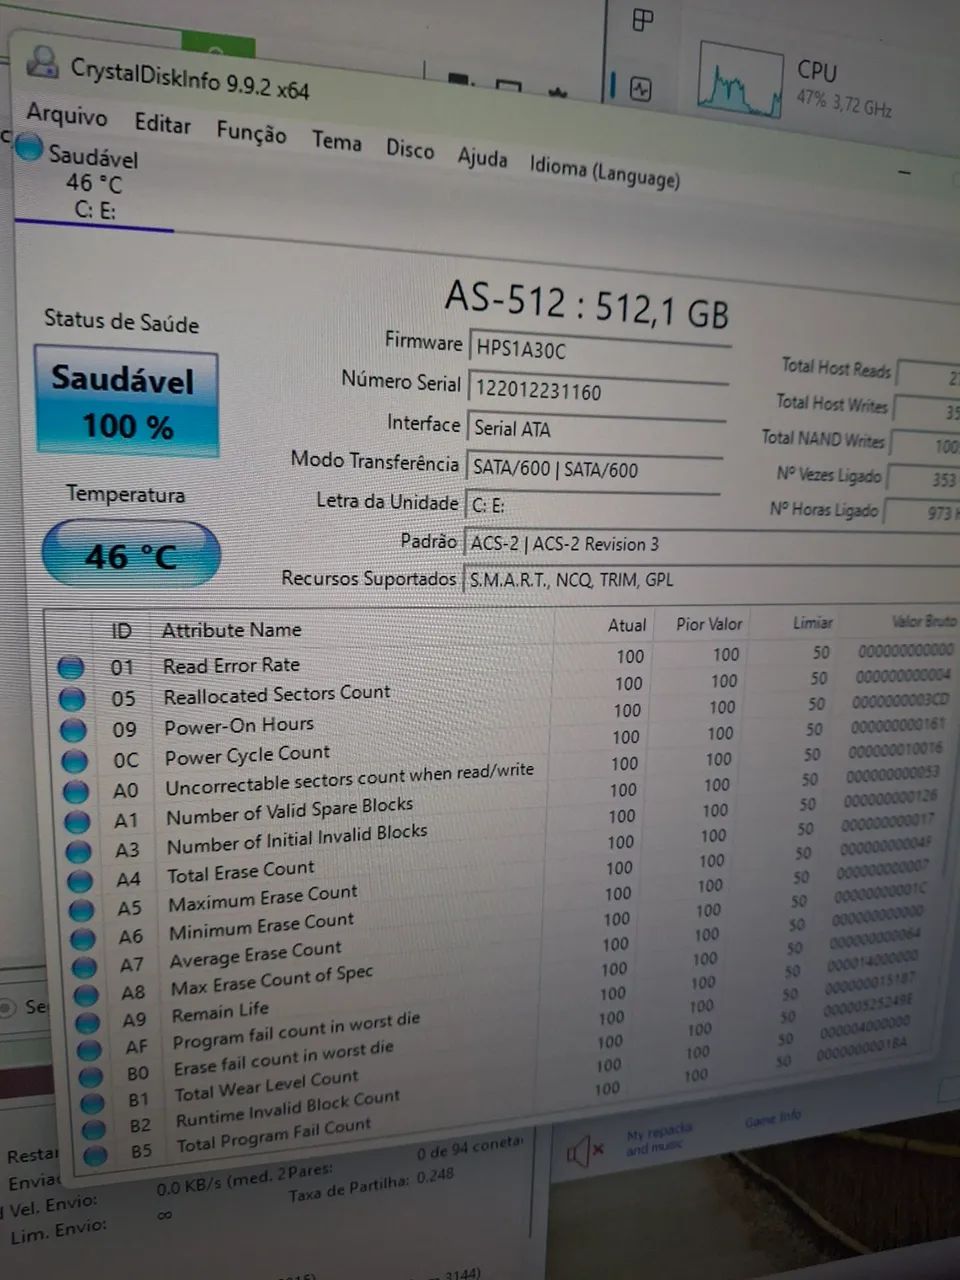This screenshot has width=960, height=1280.
Task: Select the Power-On Hours attribute name
Action: pyautogui.click(x=239, y=725)
